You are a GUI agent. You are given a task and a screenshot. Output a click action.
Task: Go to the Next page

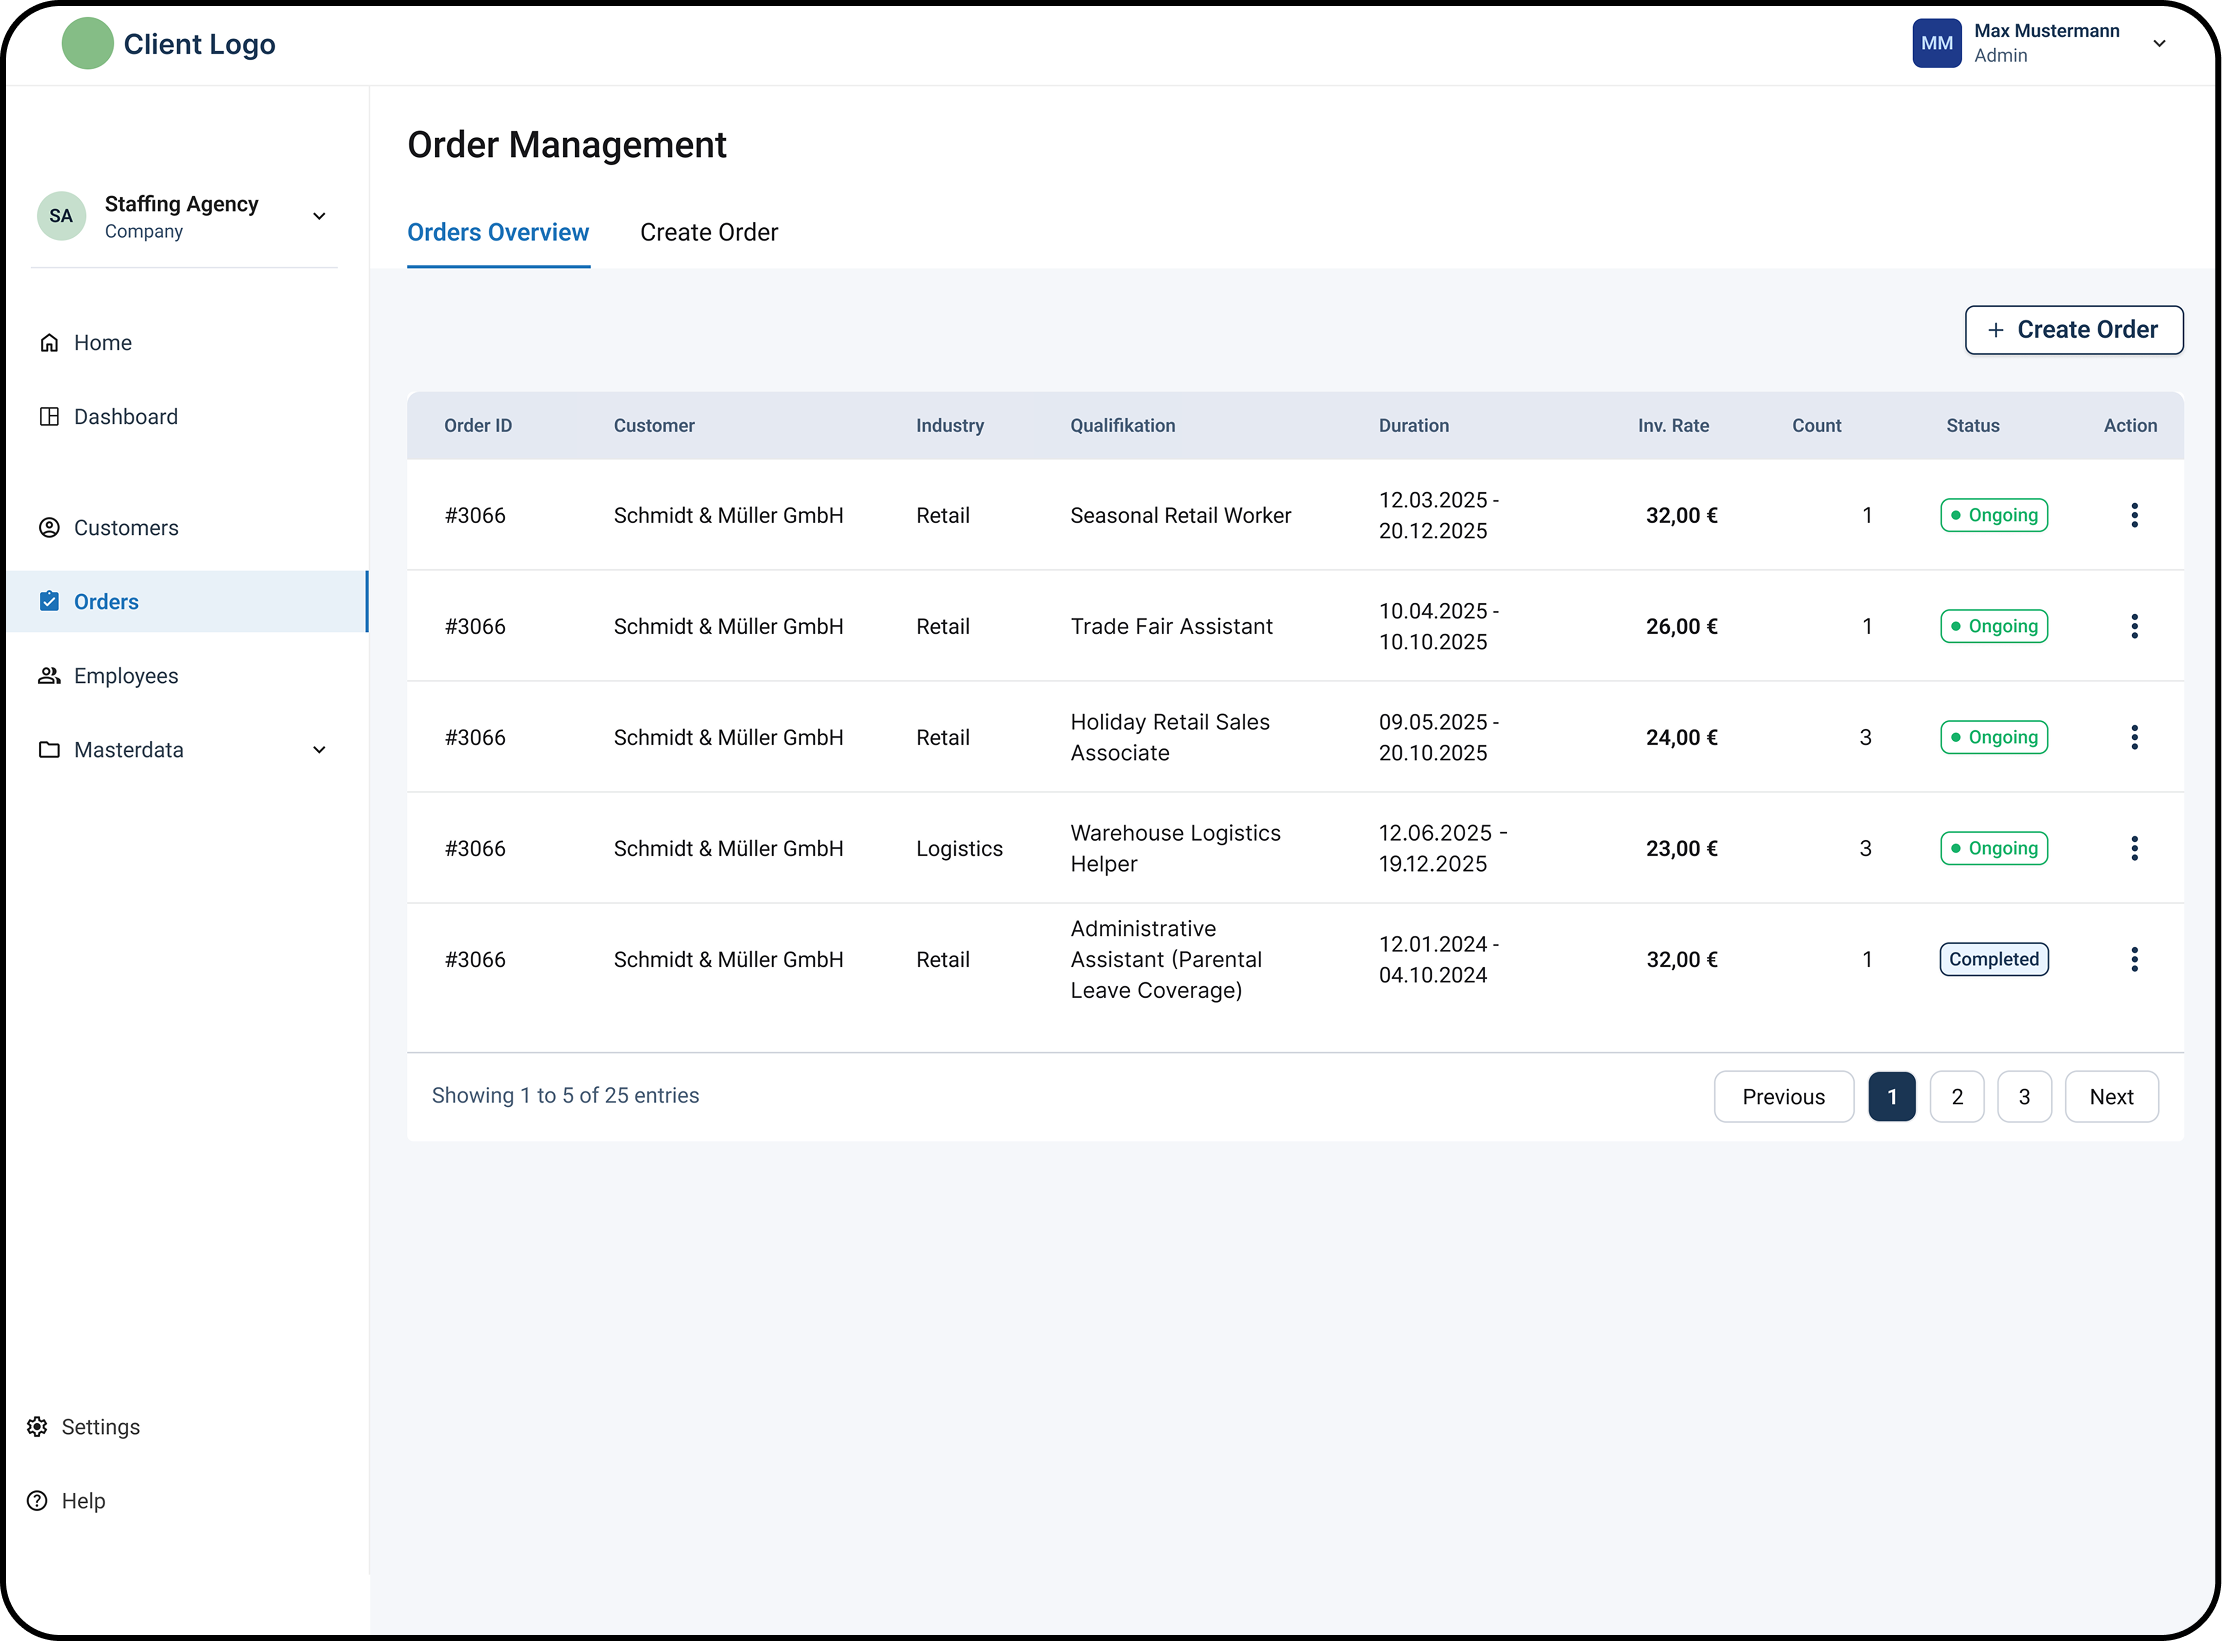(2111, 1097)
